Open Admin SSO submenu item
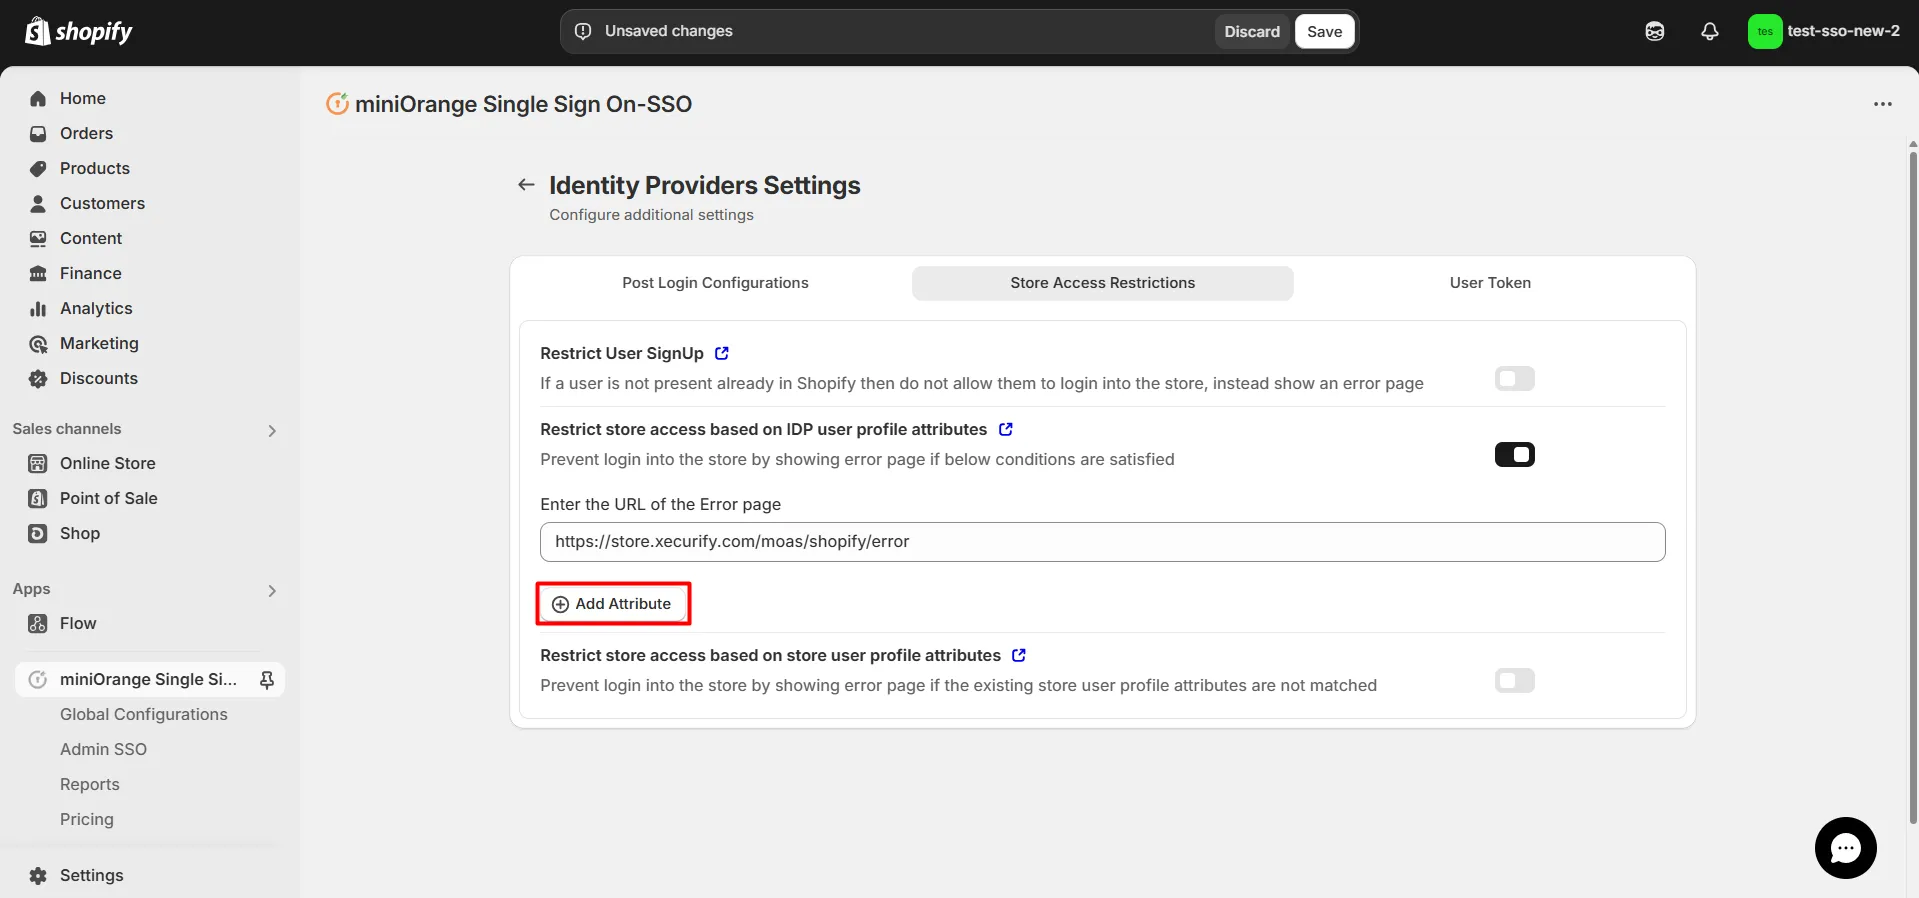Screen dimensions: 1919x898 (103, 749)
